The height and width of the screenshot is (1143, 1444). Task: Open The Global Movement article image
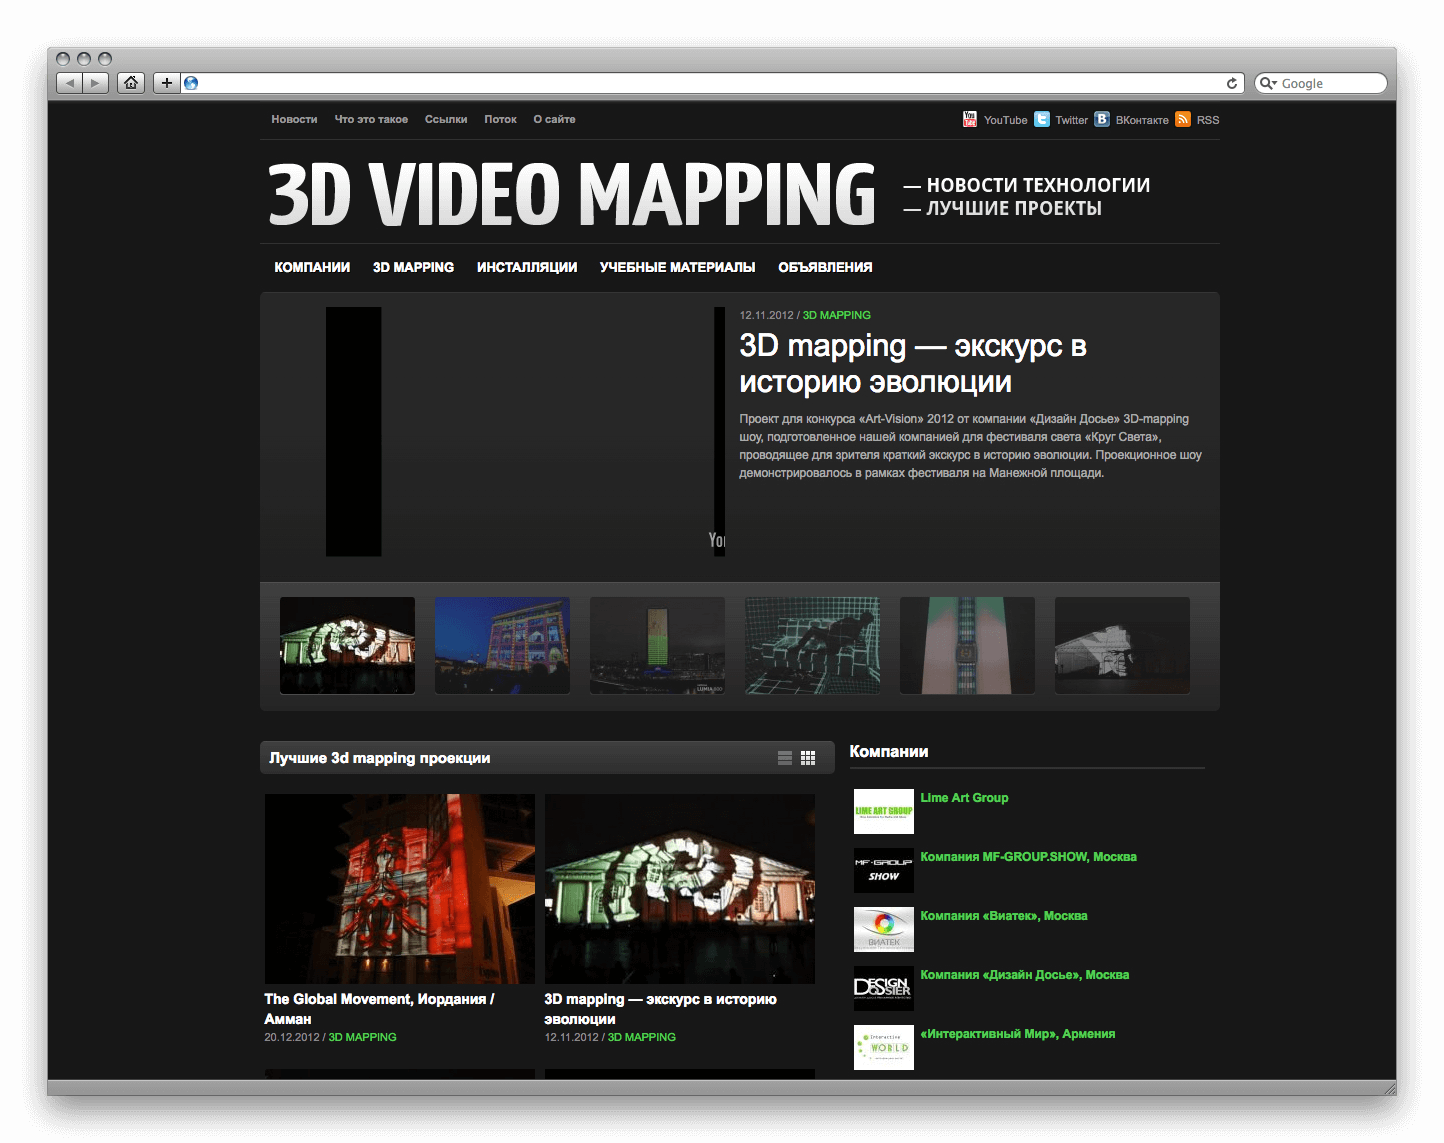(399, 888)
